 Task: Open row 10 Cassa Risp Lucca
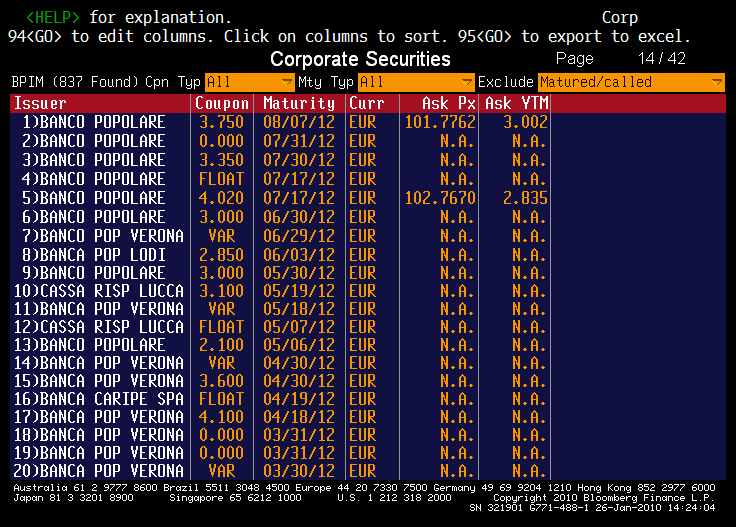(100, 291)
